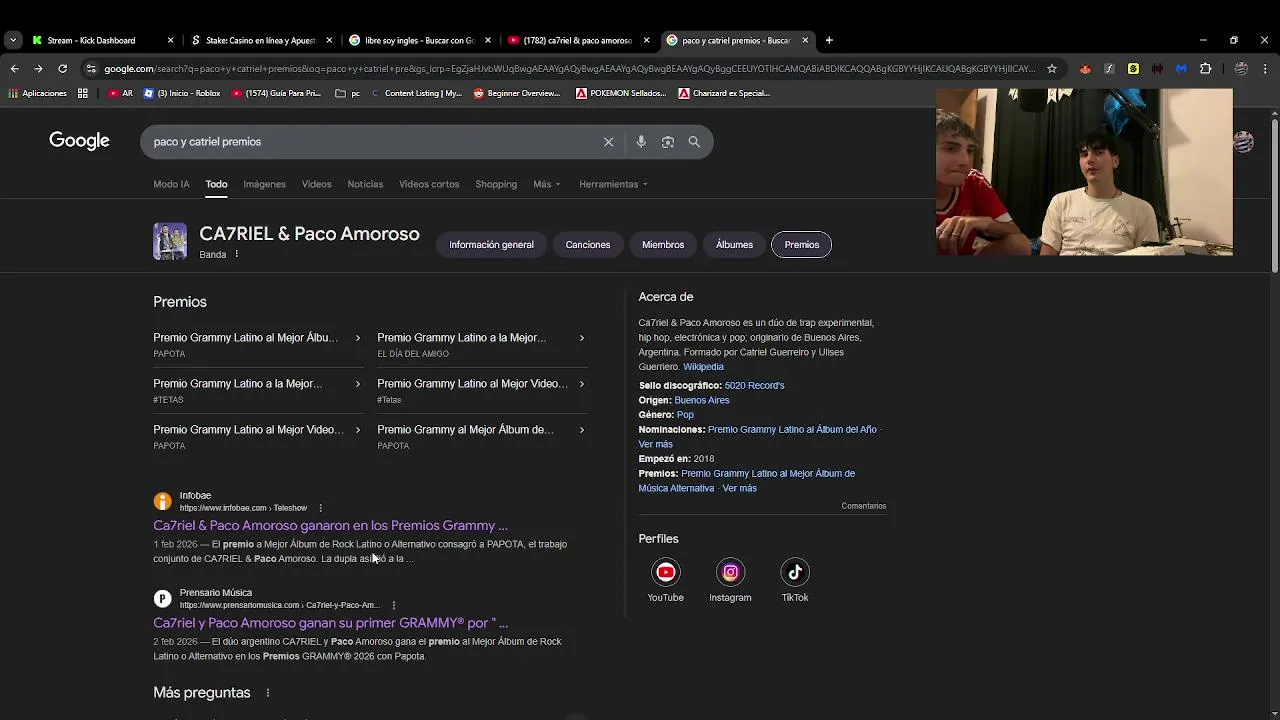
Task: Open three-dot menu beside Infobae result
Action: (320, 508)
